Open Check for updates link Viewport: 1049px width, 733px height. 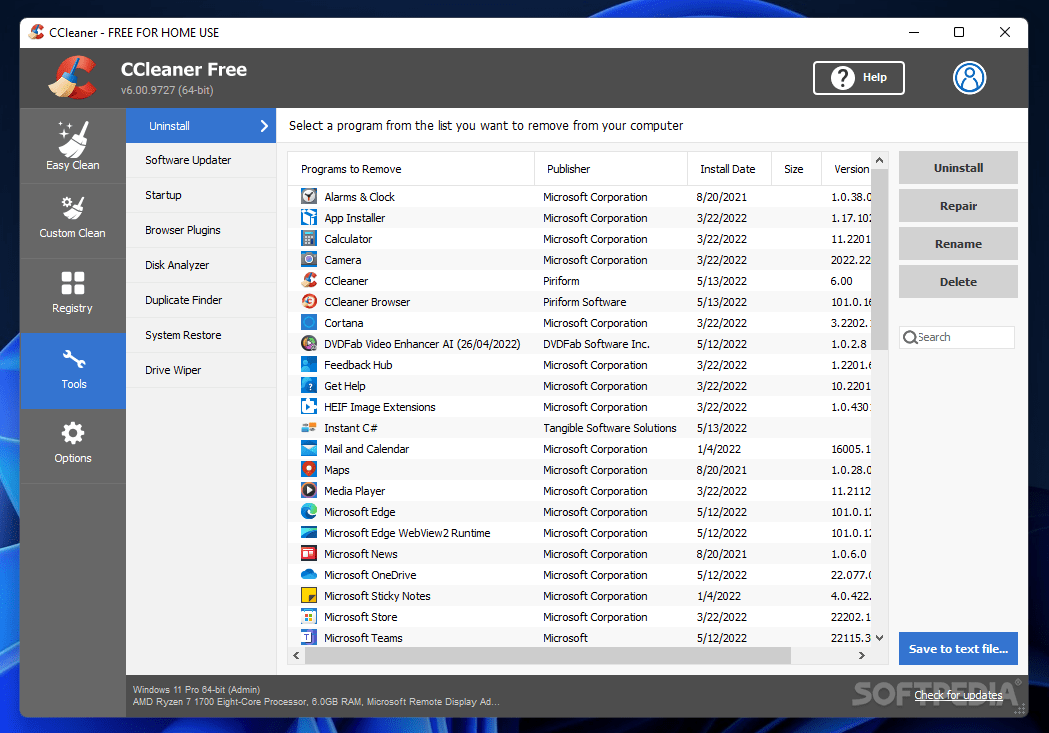(x=957, y=694)
